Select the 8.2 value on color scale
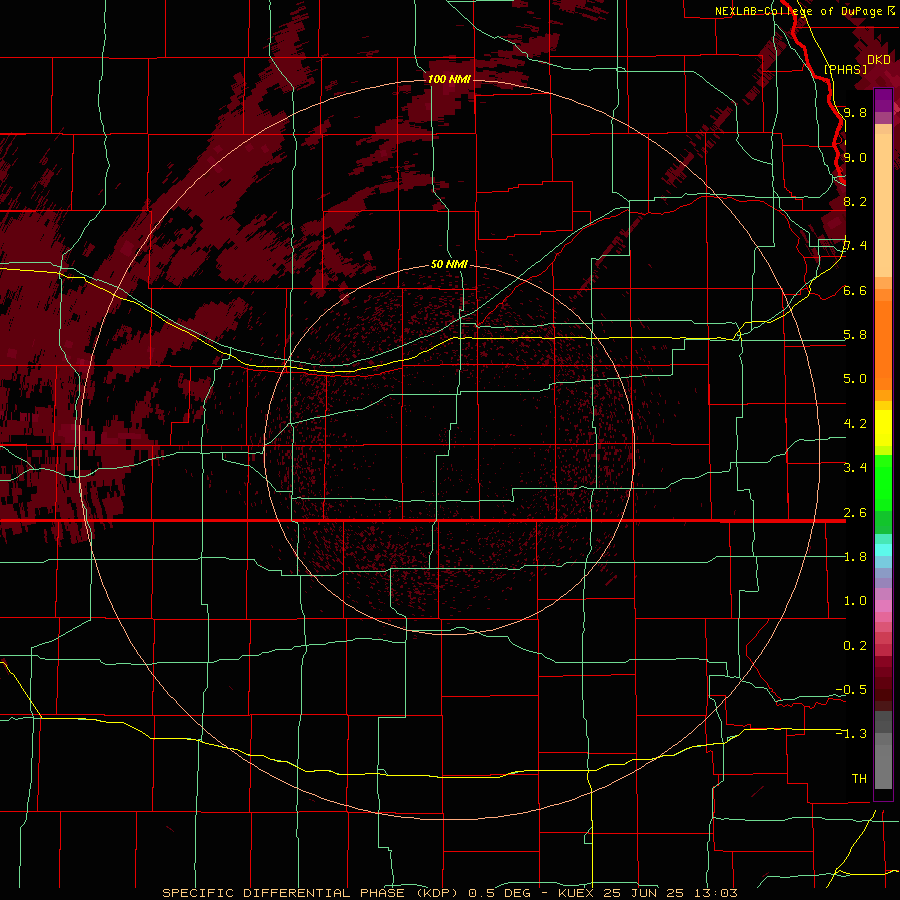This screenshot has height=900, width=900. 855,201
